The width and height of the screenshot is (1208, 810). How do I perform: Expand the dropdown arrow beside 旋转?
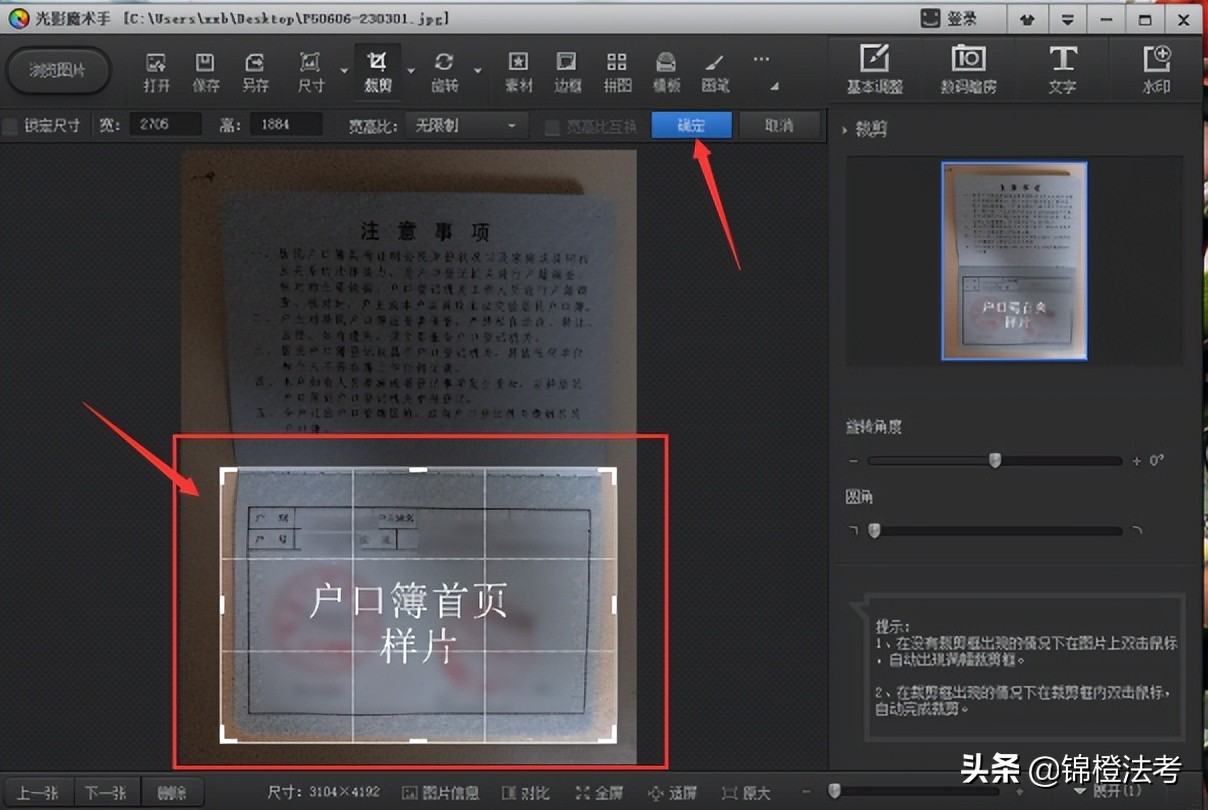pyautogui.click(x=477, y=69)
